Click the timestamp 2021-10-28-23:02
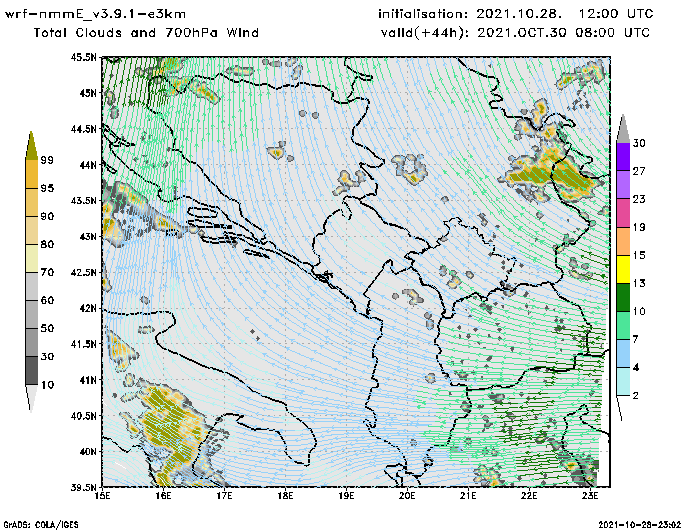The image size is (700, 530). 639,525
